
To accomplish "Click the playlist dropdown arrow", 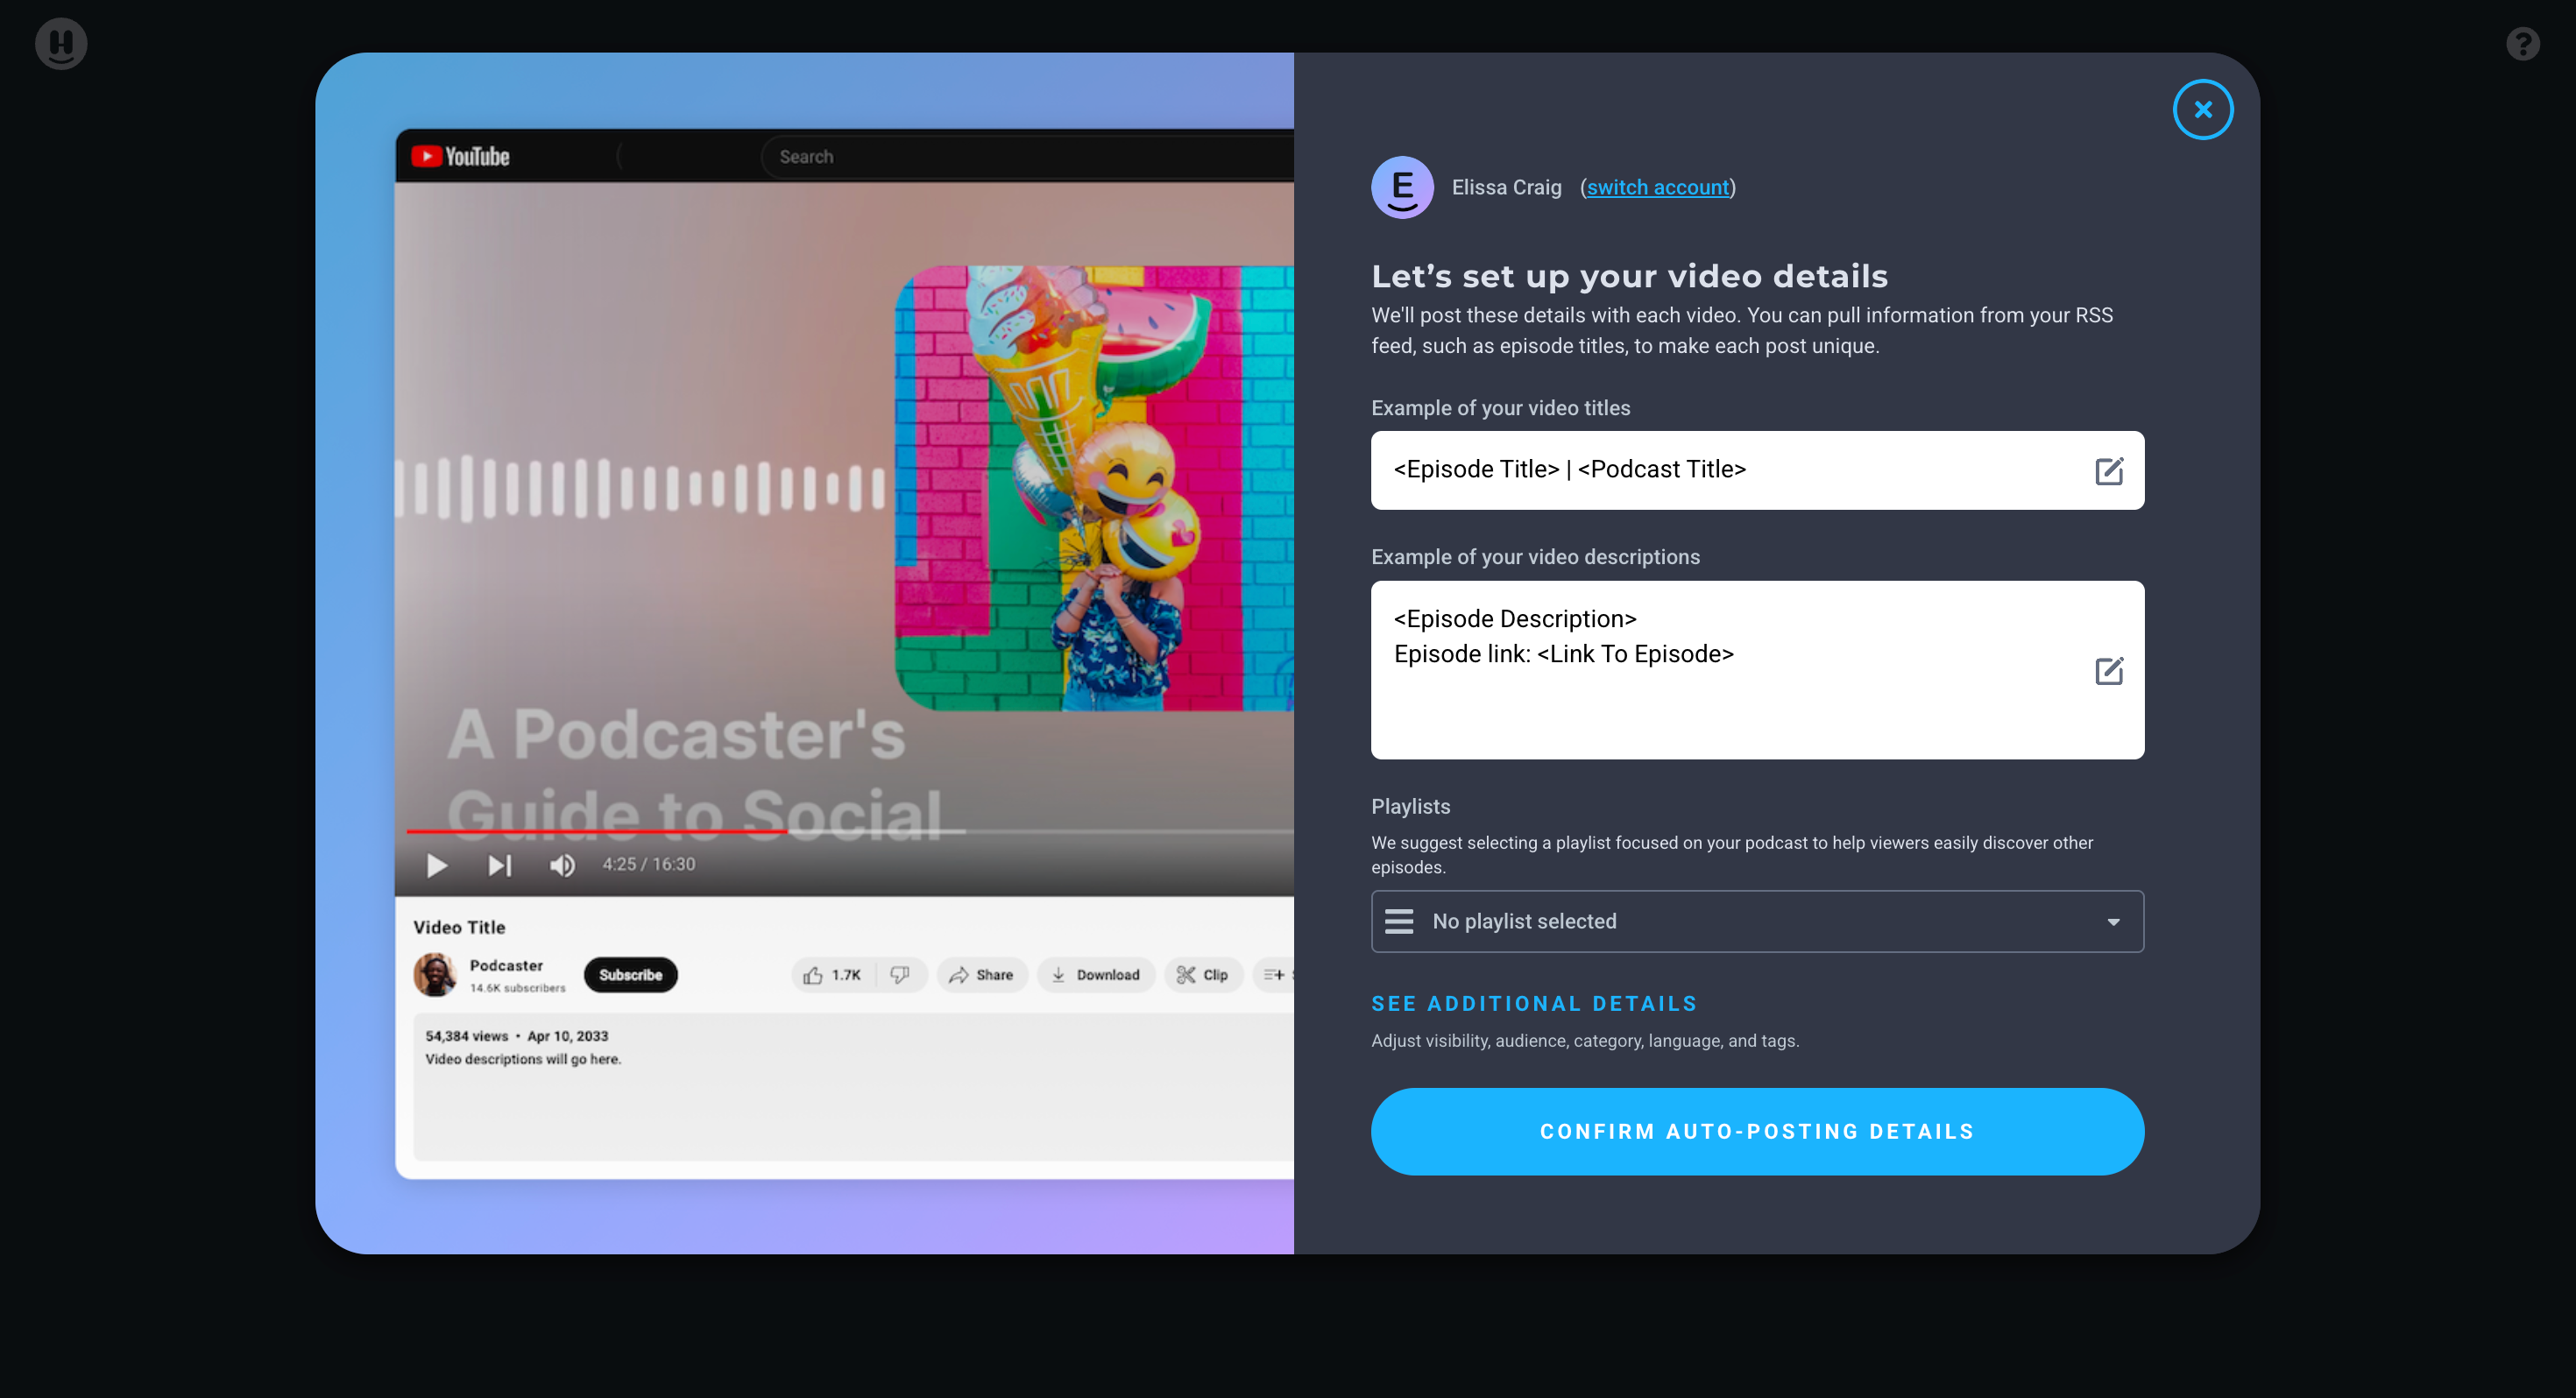I will click(2113, 922).
